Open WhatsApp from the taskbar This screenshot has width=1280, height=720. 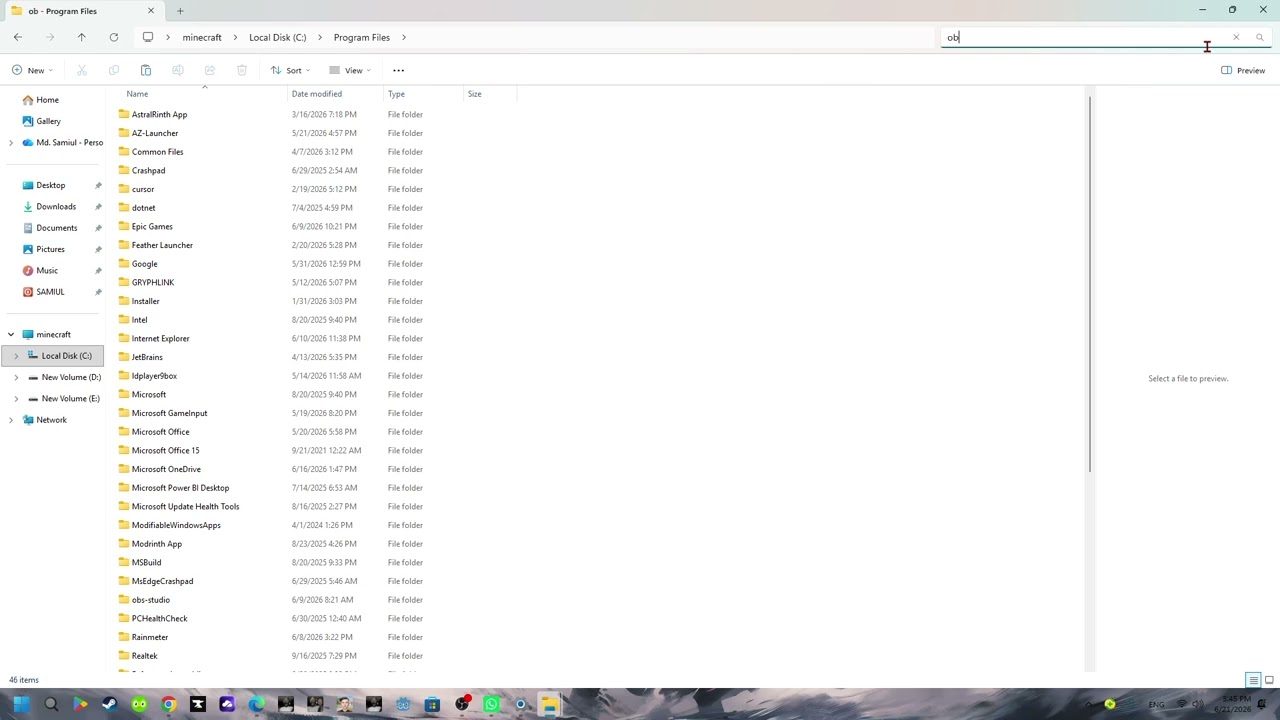(x=491, y=704)
